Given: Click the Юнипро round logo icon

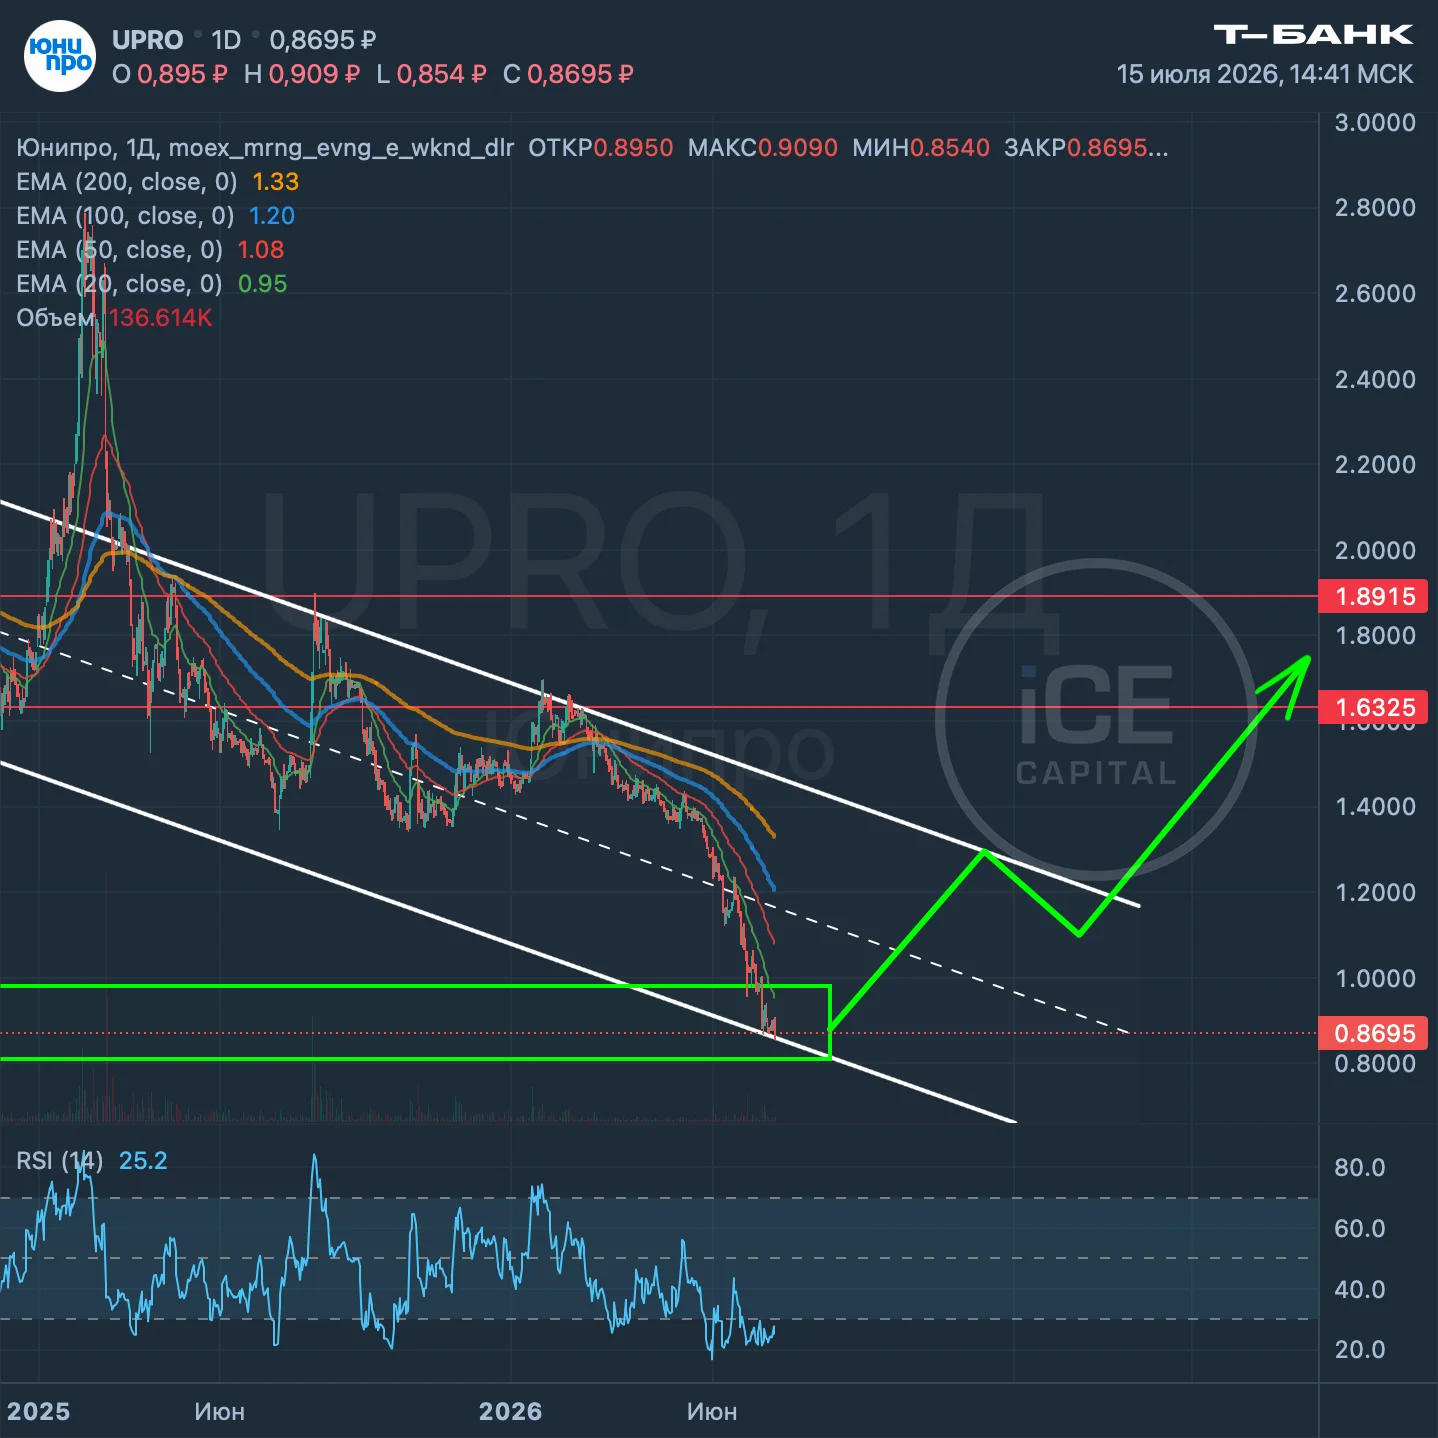Looking at the screenshot, I should (60, 56).
